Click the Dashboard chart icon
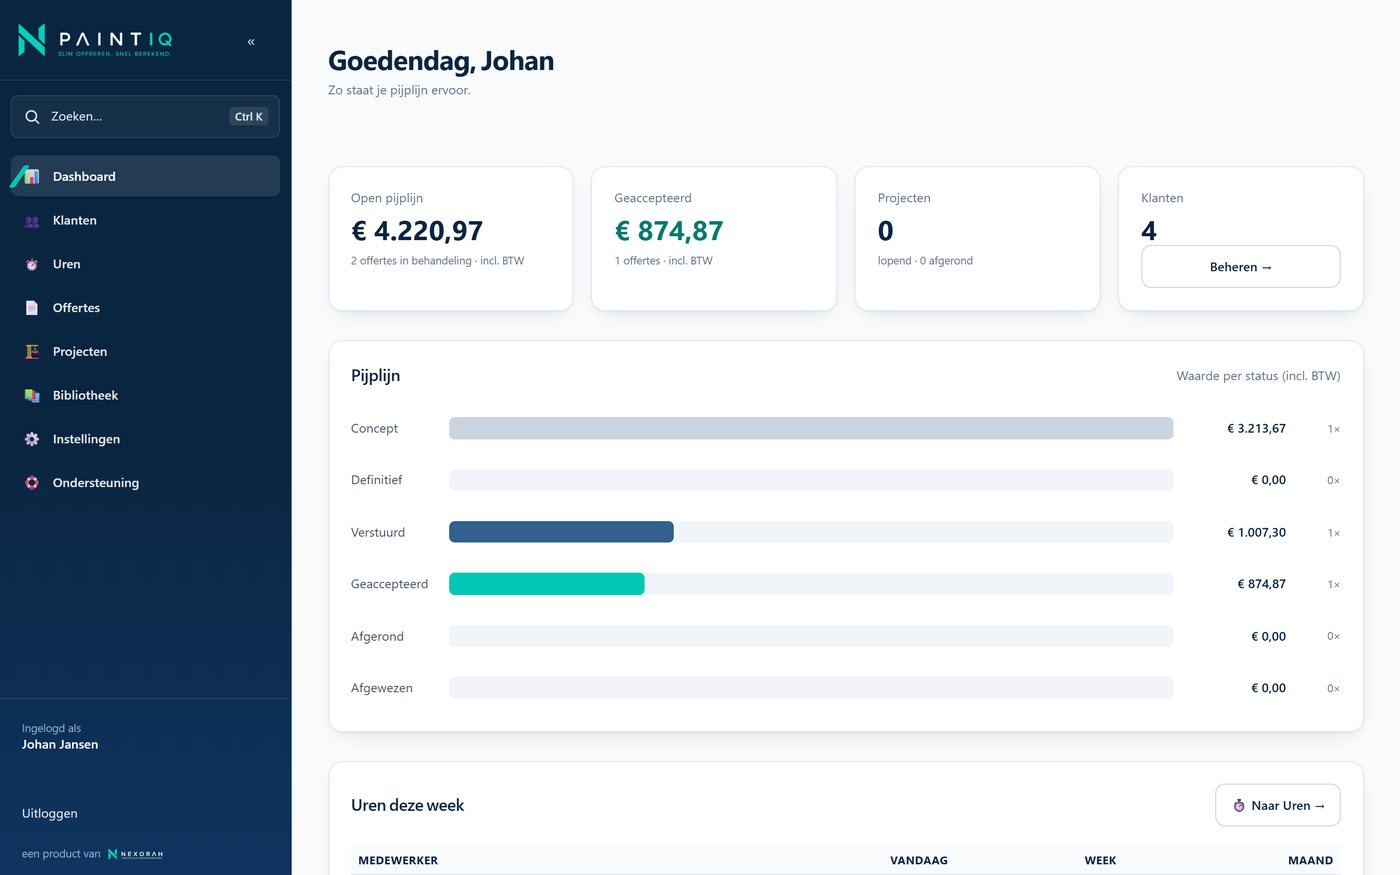This screenshot has width=1400, height=875. click(x=32, y=176)
